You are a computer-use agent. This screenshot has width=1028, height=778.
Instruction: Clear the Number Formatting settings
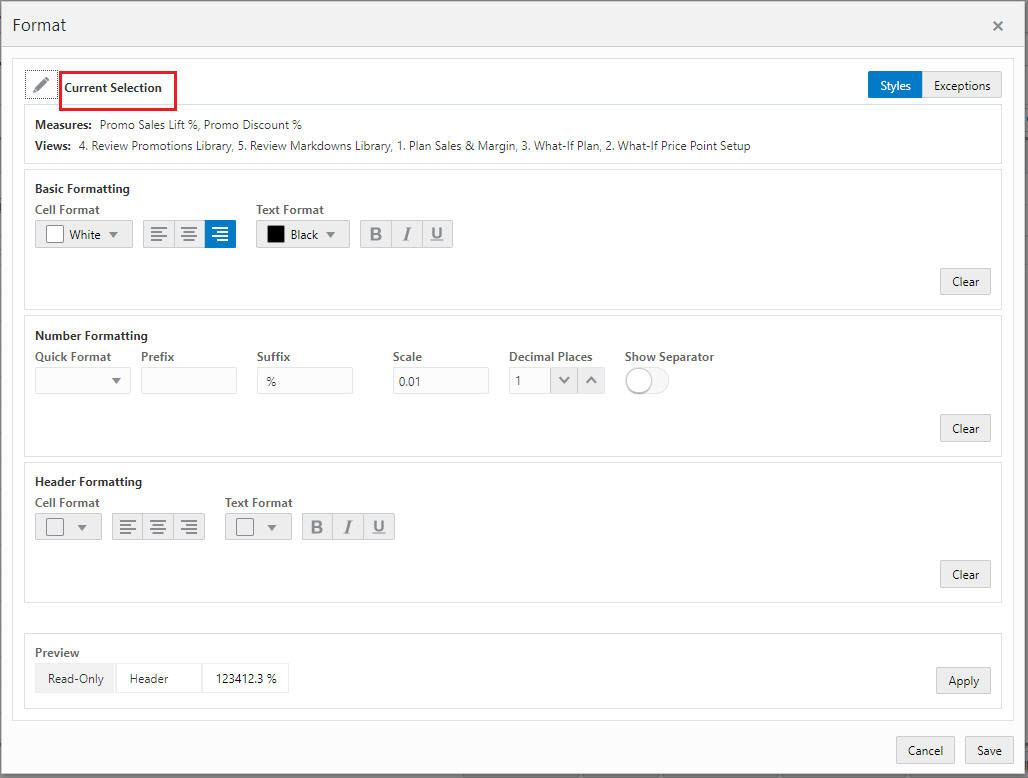click(965, 428)
